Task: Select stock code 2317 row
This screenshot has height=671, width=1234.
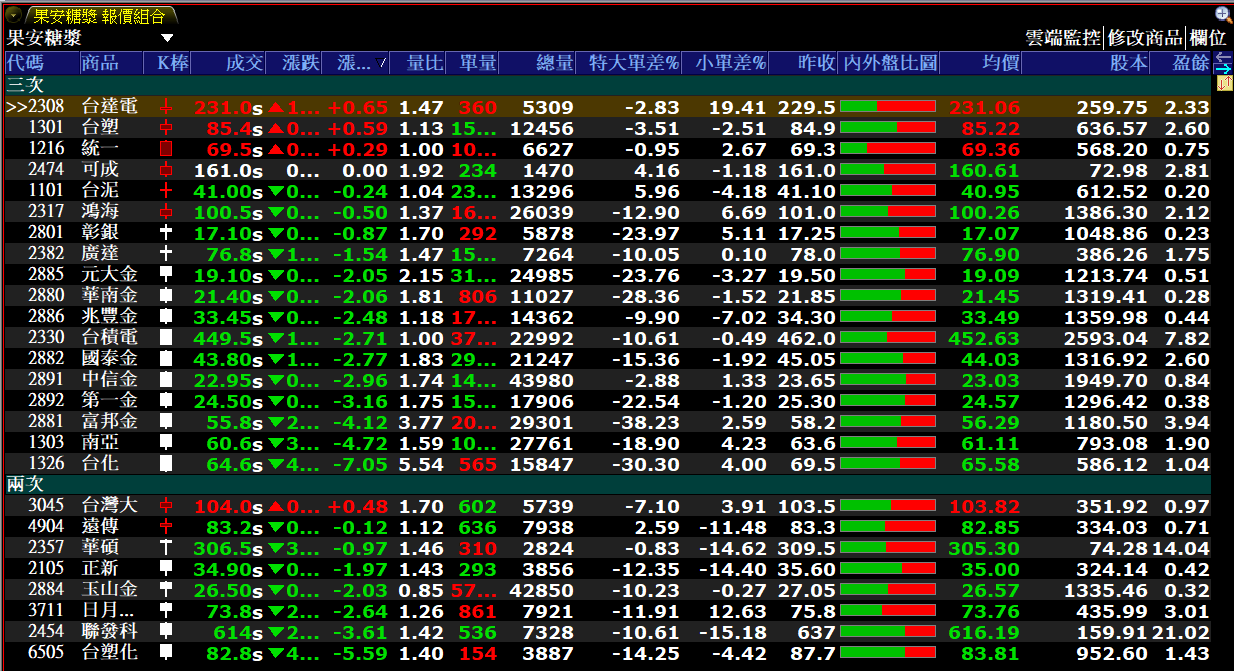Action: tap(47, 212)
